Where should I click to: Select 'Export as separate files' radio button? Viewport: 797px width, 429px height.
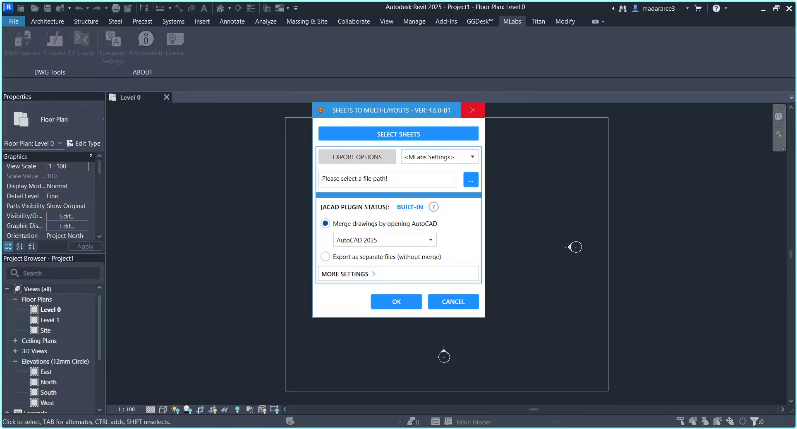(x=325, y=257)
